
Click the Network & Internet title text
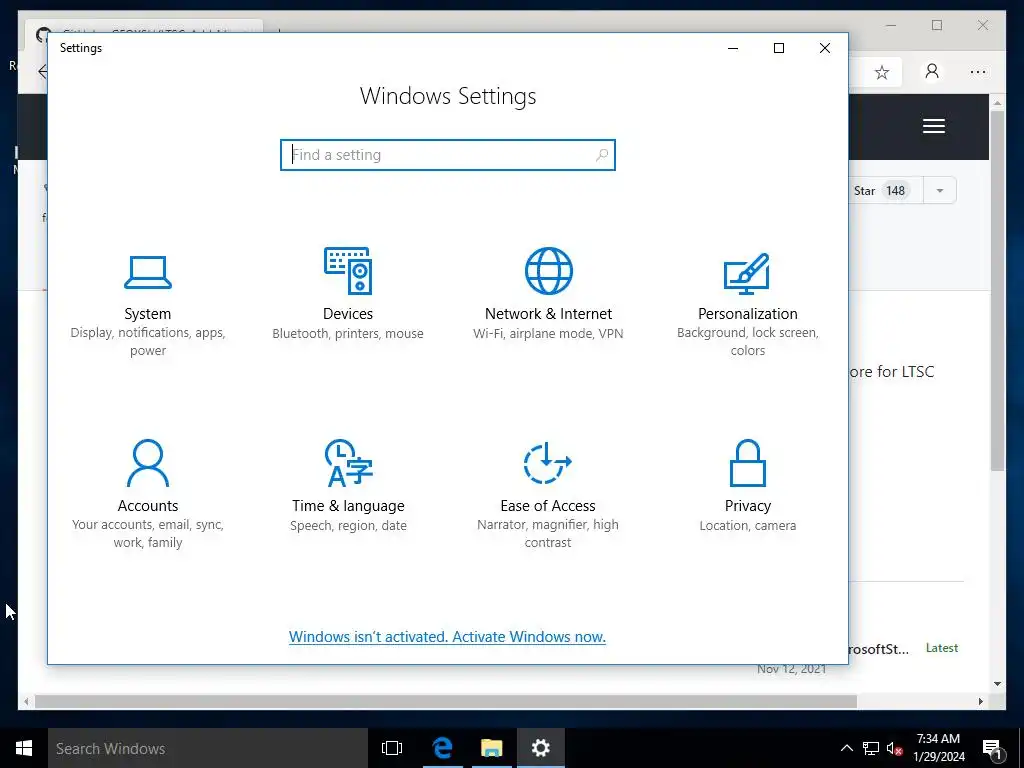pos(549,313)
